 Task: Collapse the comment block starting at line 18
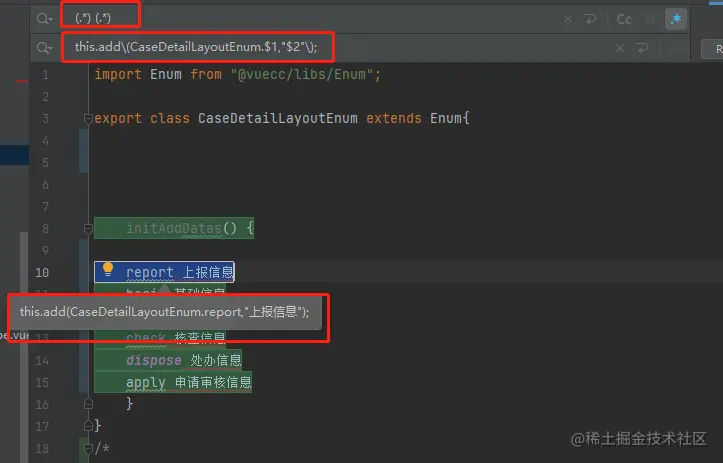pyautogui.click(x=88, y=448)
